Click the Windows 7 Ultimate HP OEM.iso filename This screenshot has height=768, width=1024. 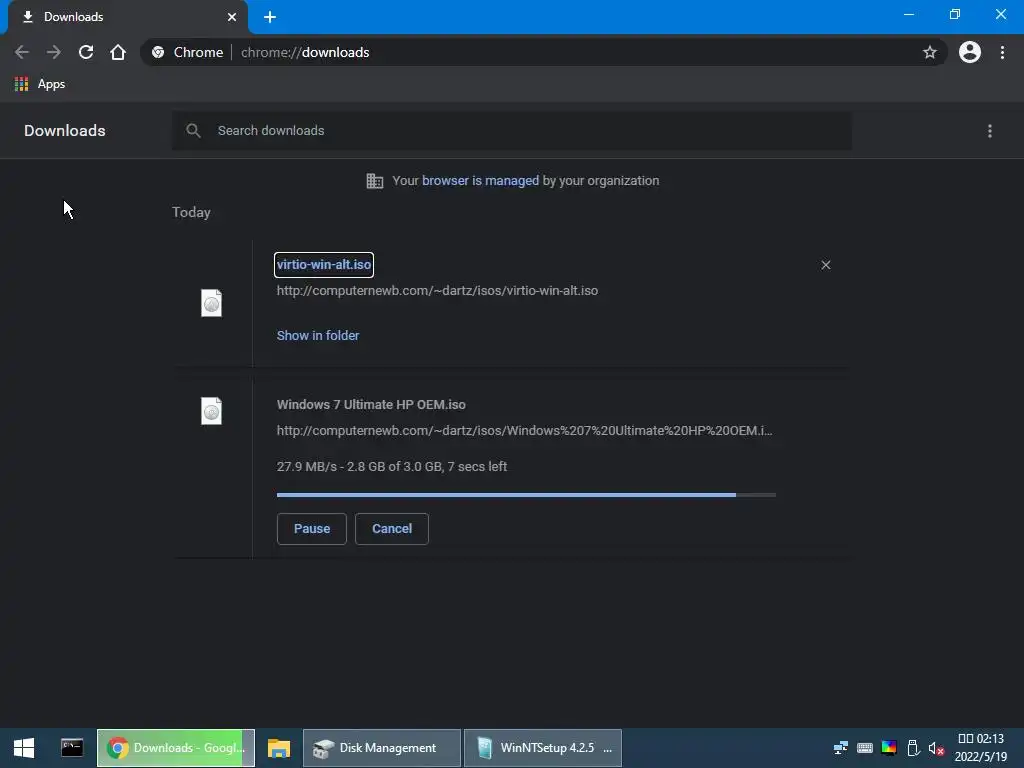pyautogui.click(x=371, y=405)
